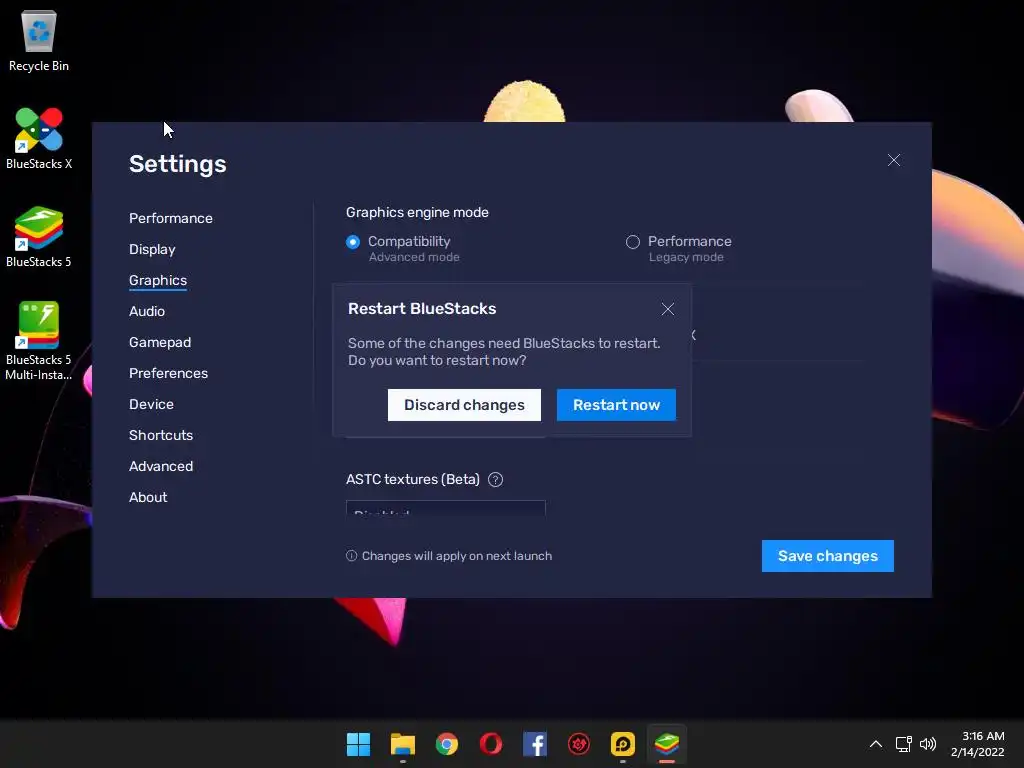
Task: Open Opera browser from taskbar
Action: pyautogui.click(x=490, y=744)
